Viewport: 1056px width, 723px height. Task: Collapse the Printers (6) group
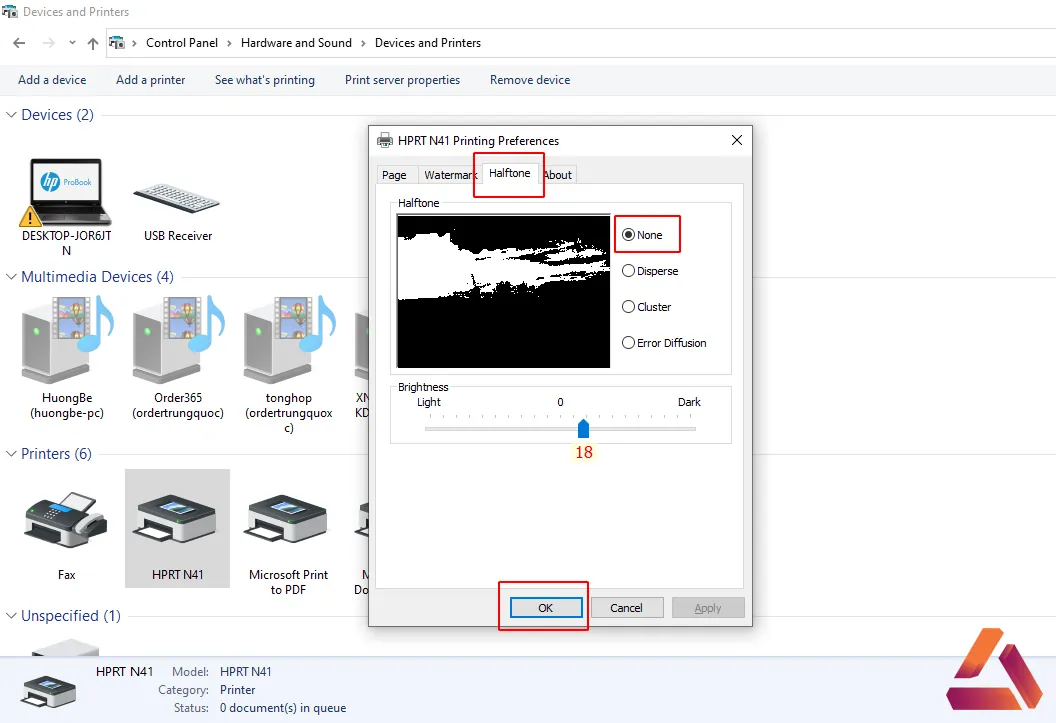11,454
